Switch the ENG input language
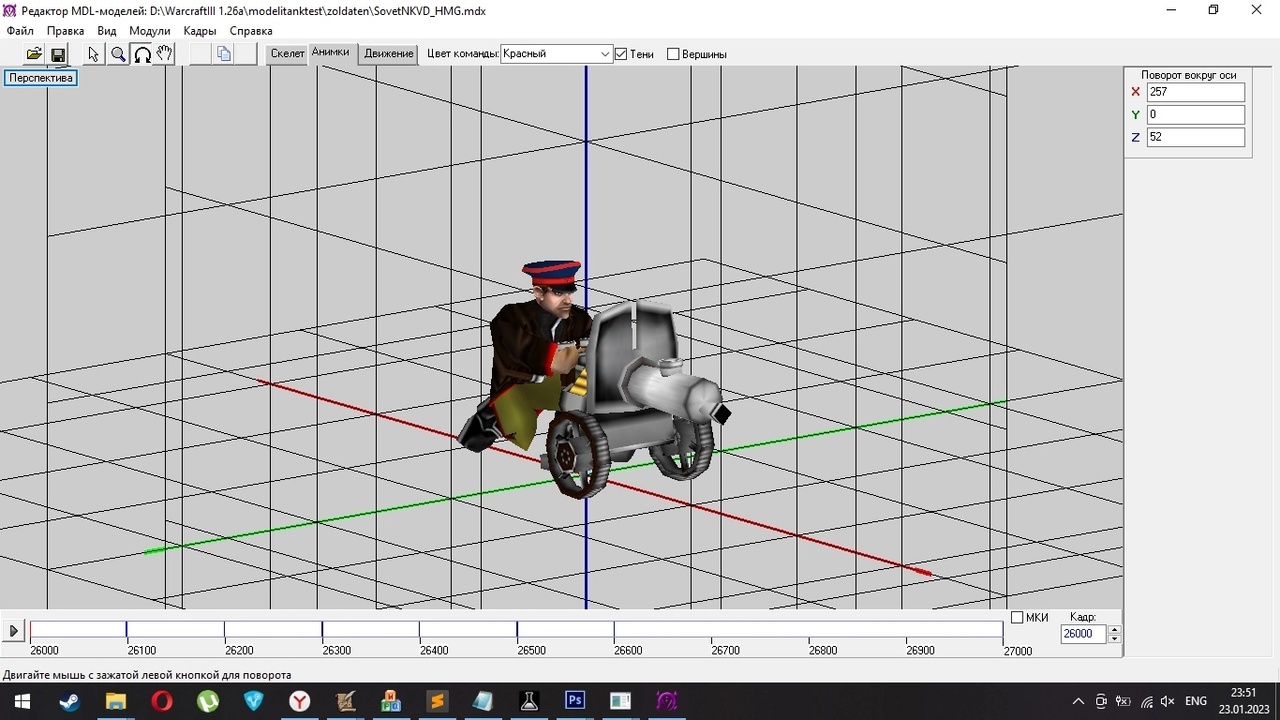Viewport: 1280px width, 720px height. click(x=1196, y=701)
